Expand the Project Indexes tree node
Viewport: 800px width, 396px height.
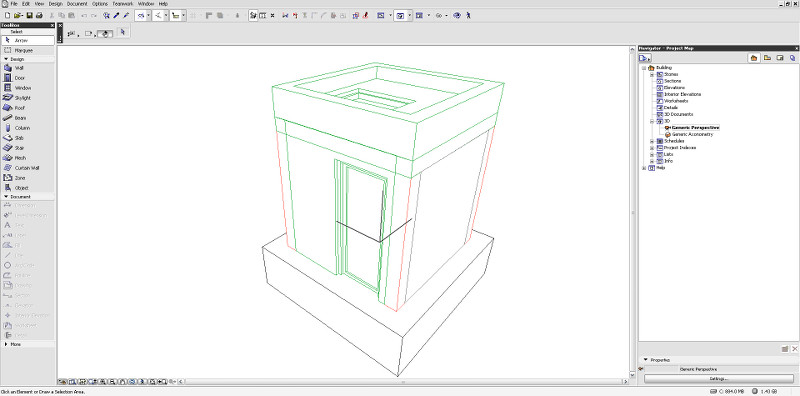pyautogui.click(x=652, y=148)
